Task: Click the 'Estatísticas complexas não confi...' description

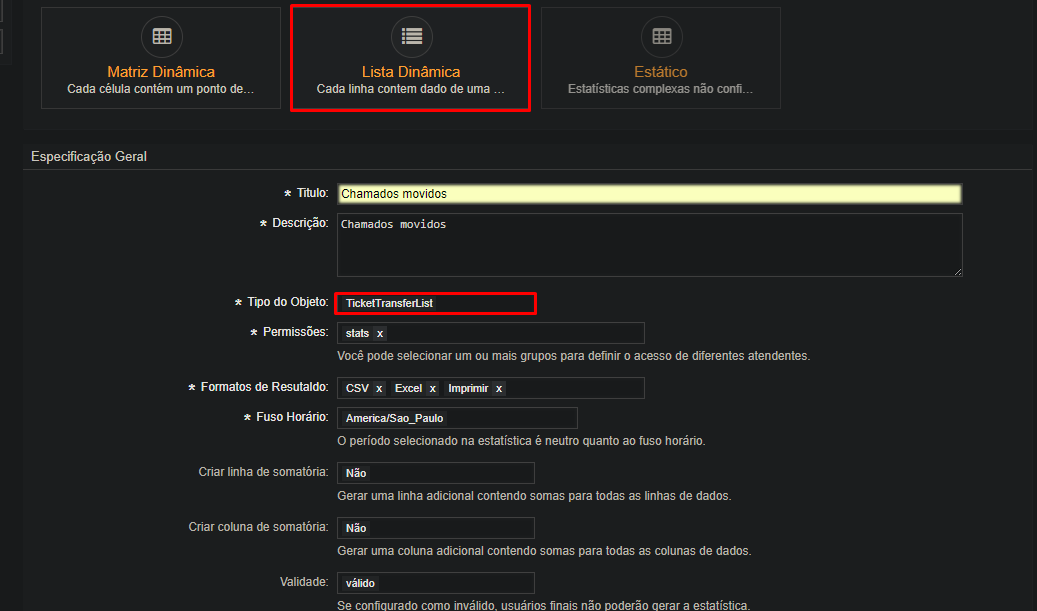Action: pyautogui.click(x=661, y=89)
